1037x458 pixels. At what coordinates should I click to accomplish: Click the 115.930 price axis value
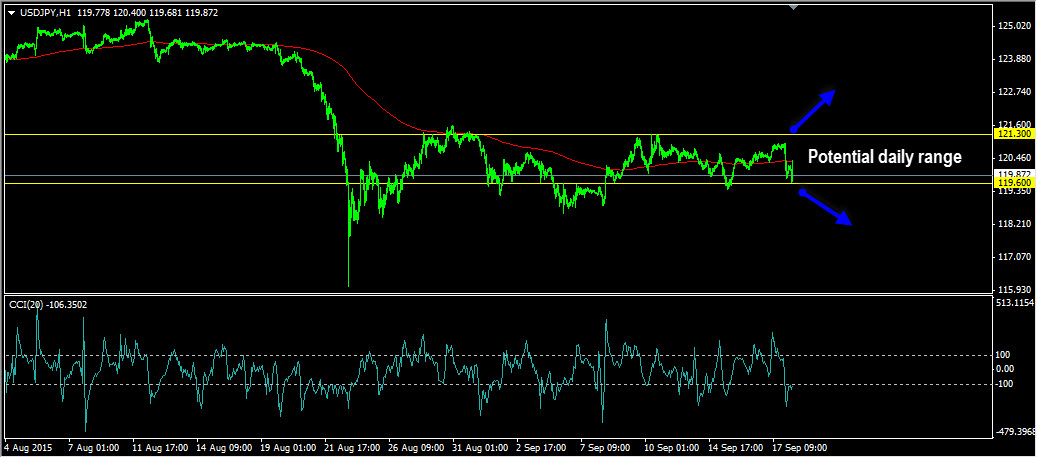click(1015, 289)
